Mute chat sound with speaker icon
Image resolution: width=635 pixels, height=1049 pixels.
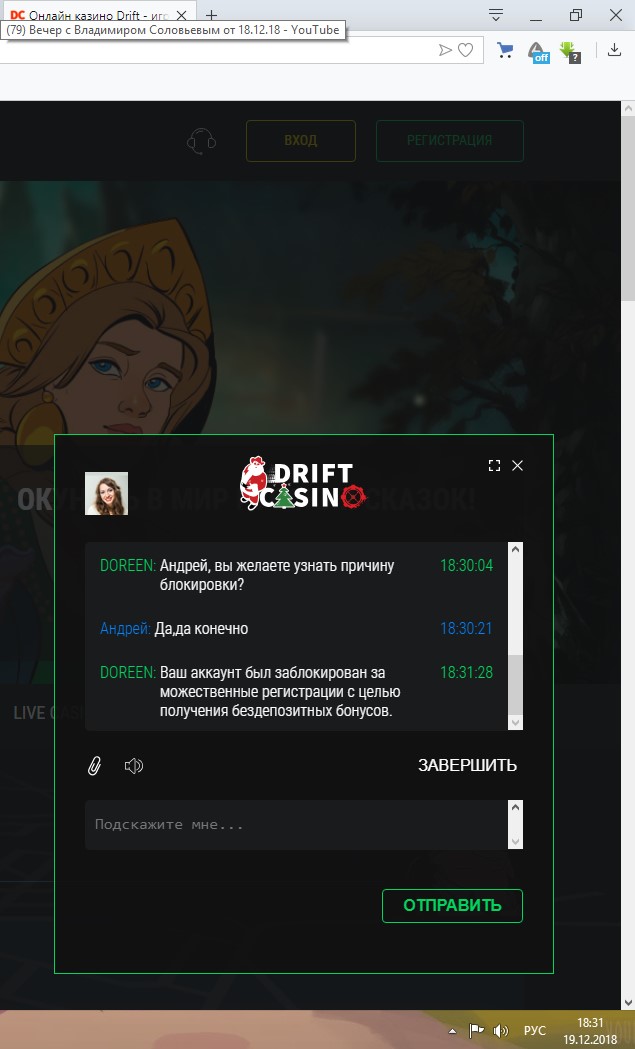tap(134, 765)
